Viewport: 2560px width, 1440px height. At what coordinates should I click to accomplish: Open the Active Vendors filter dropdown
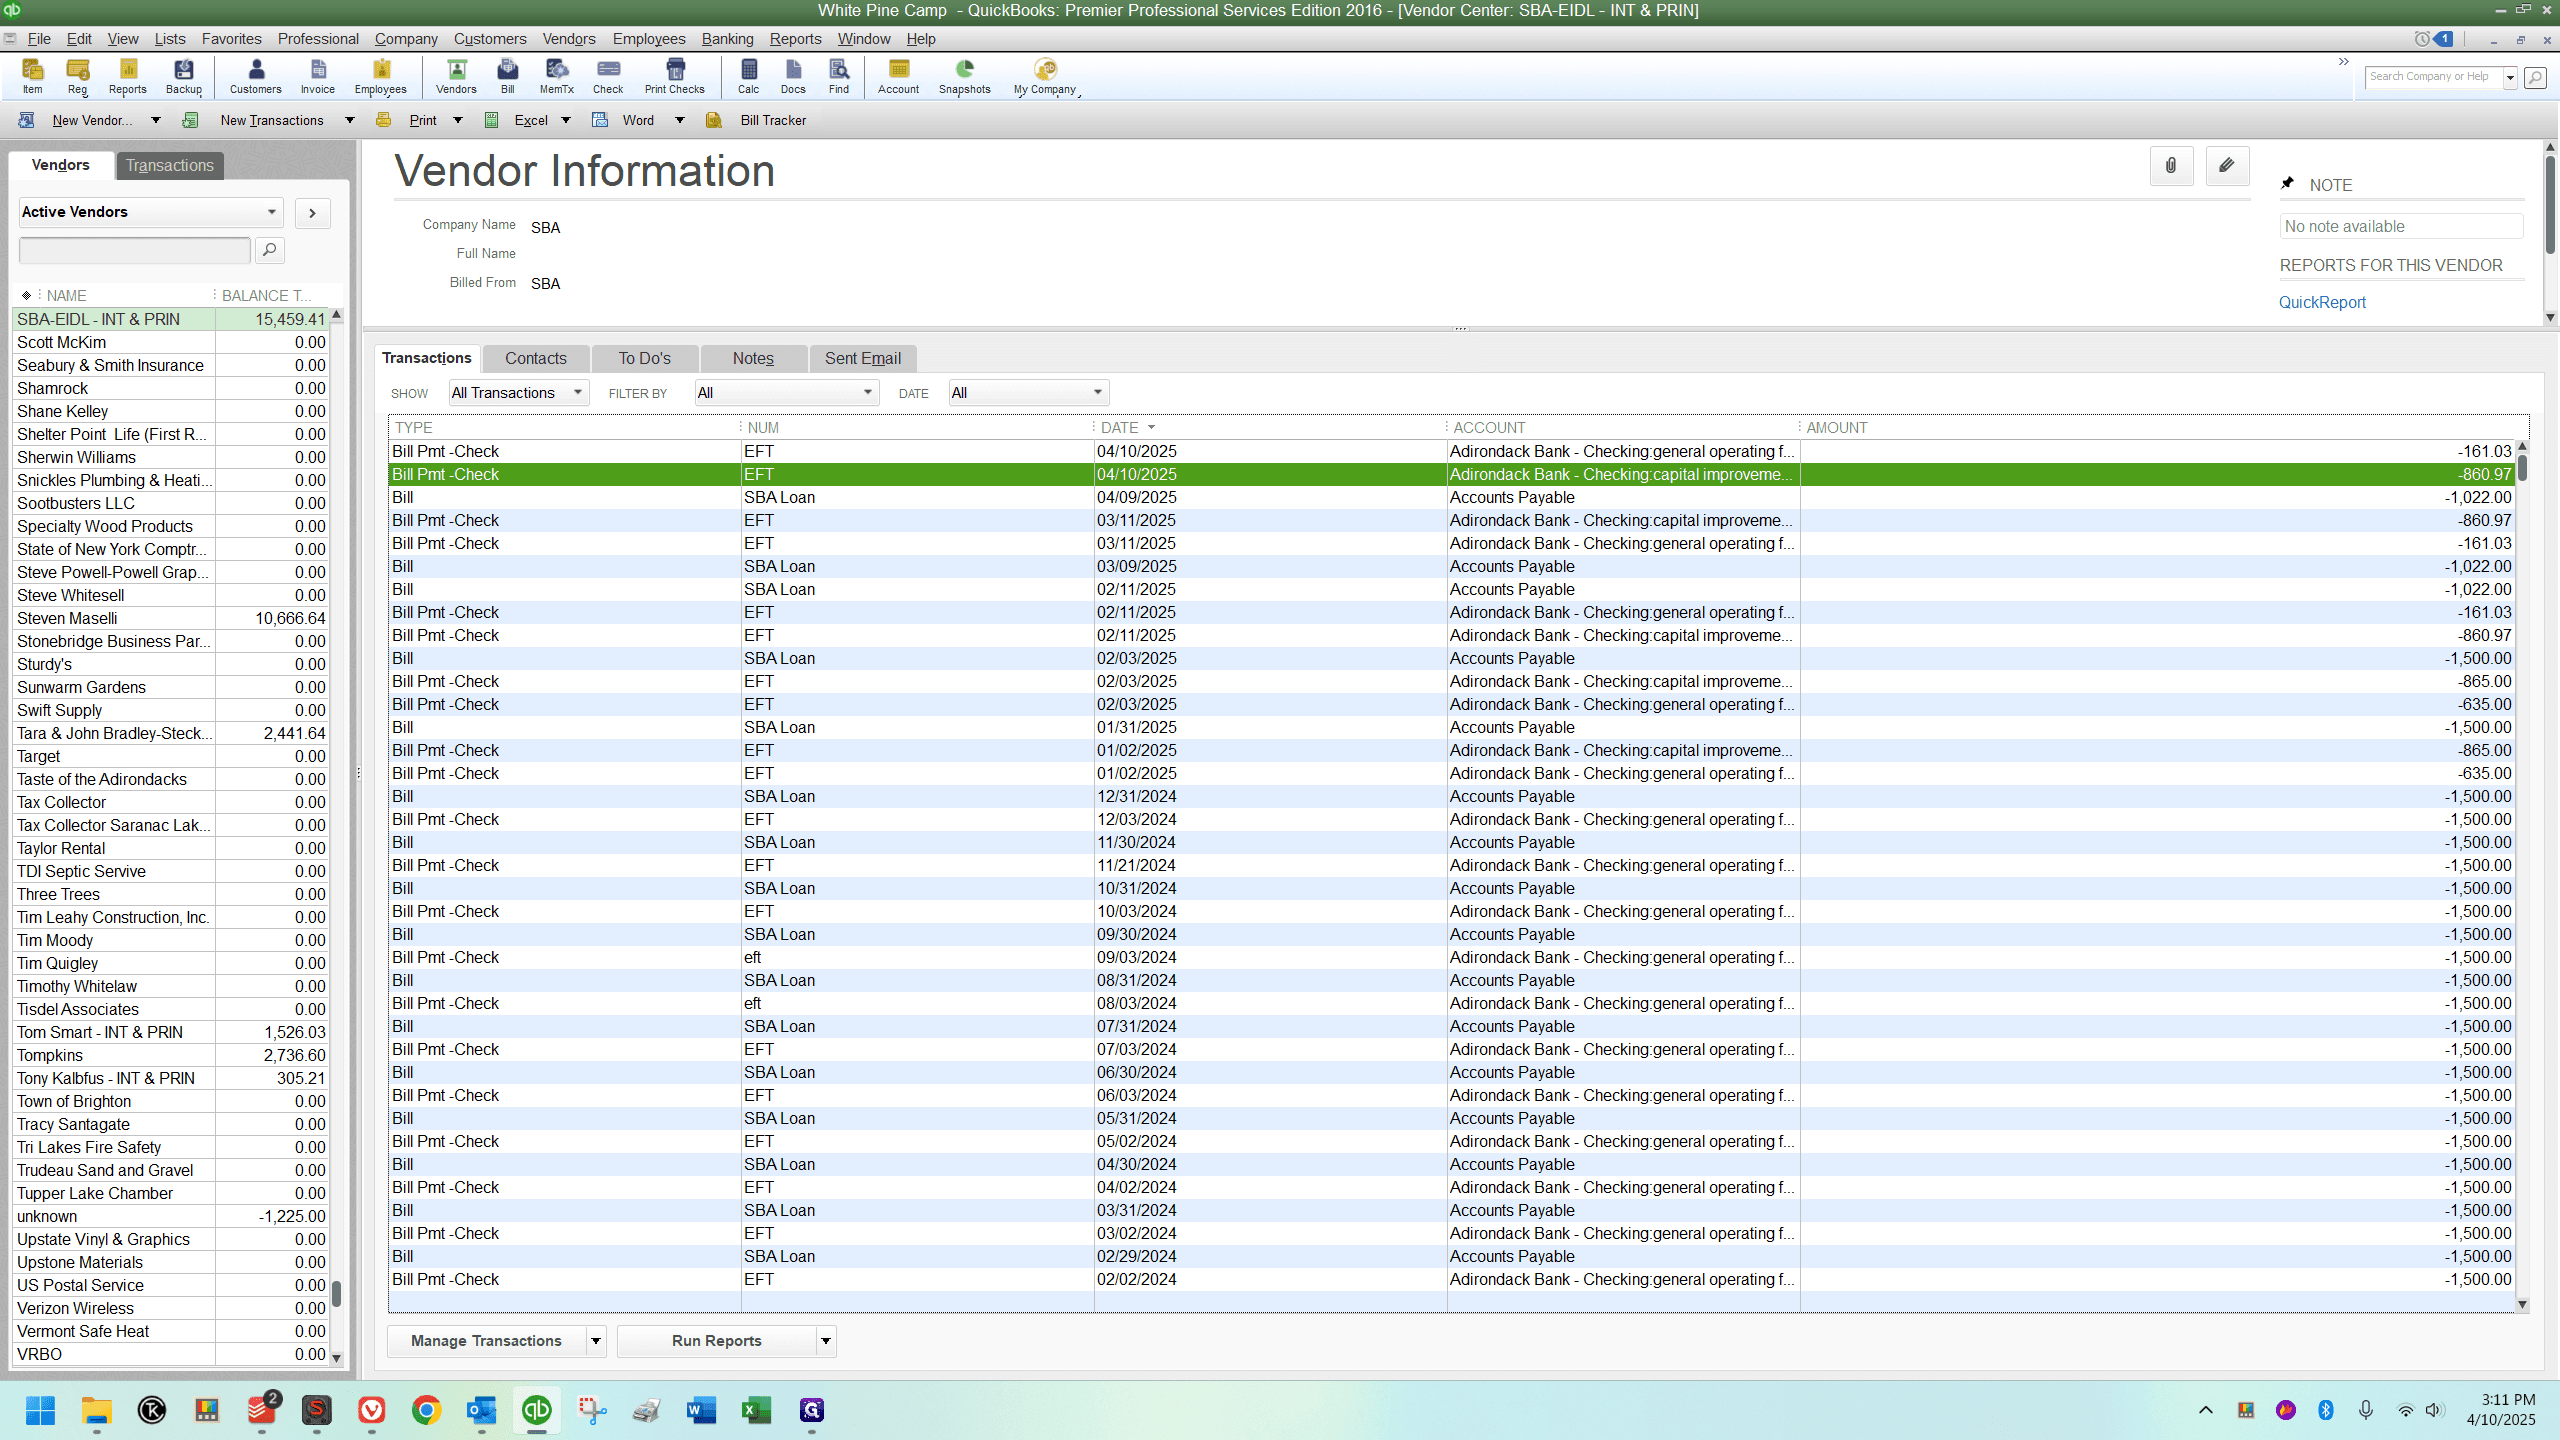[x=150, y=212]
